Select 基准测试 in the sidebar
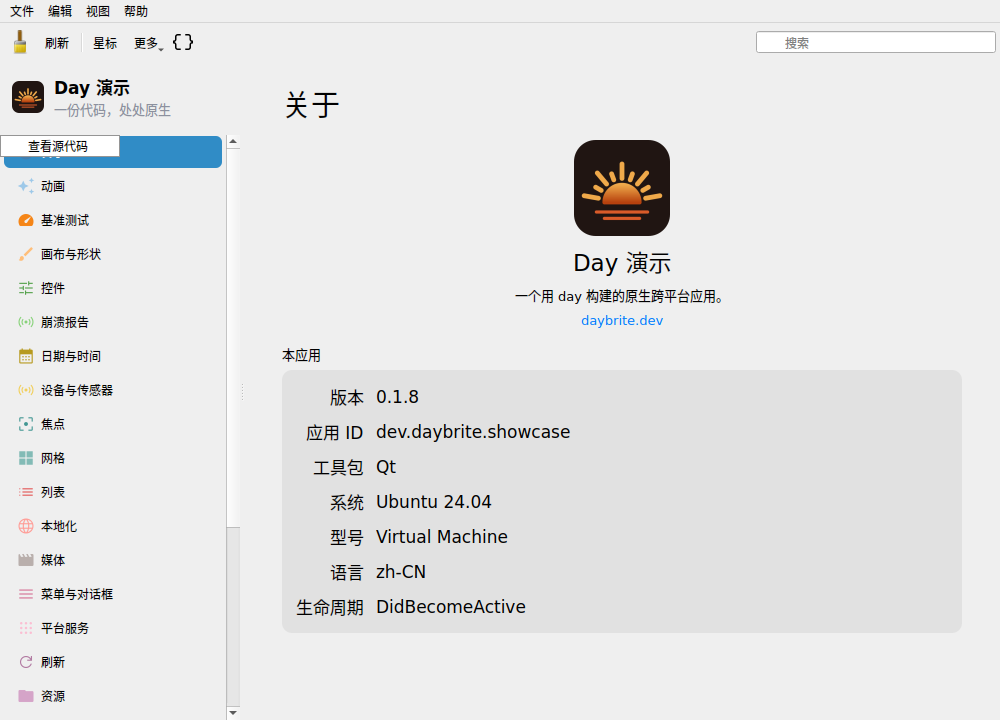Image resolution: width=1000 pixels, height=720 pixels. [113, 220]
